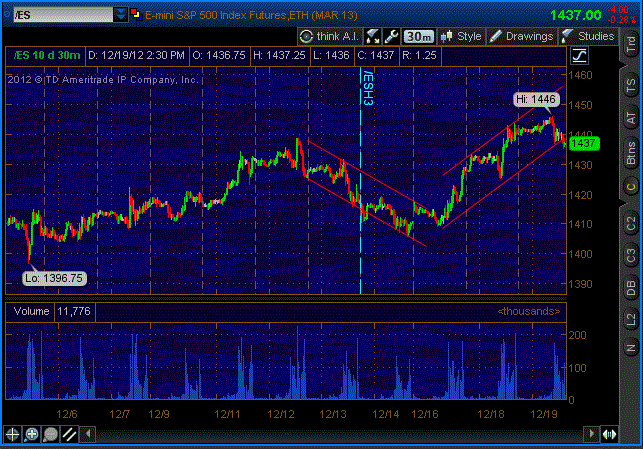Click the 12/19 date axis label
The image size is (643, 449).
coord(544,414)
